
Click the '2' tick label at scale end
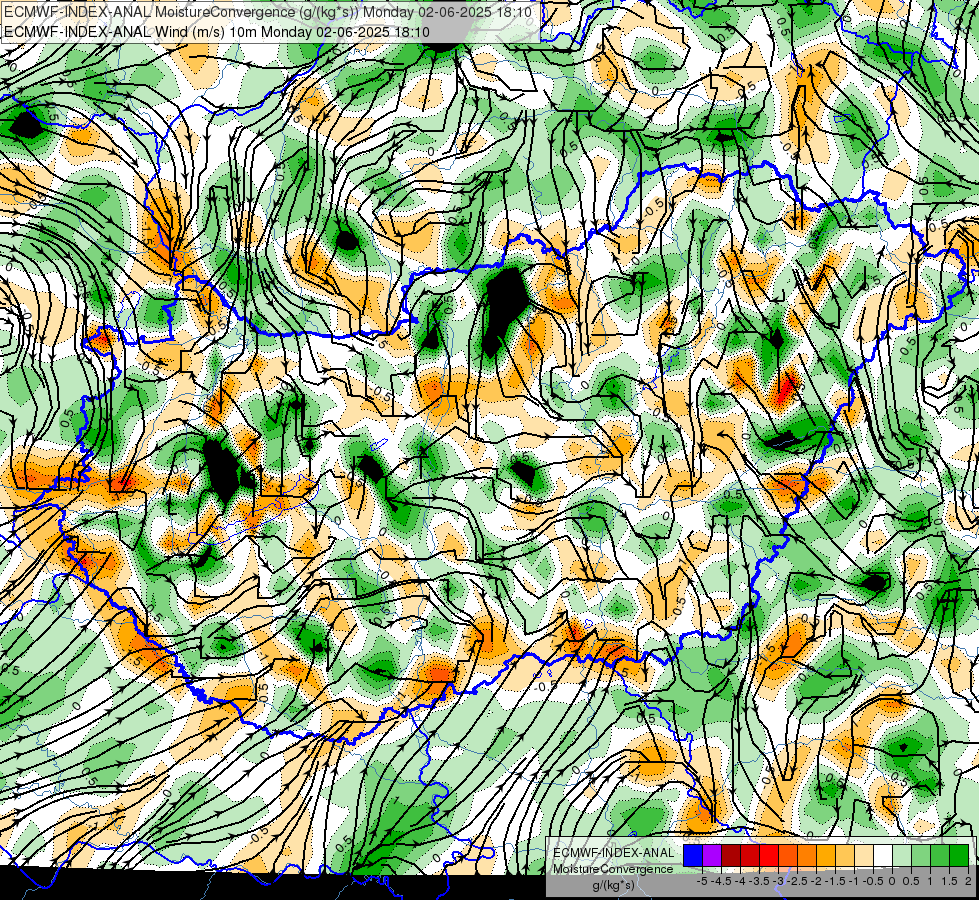pos(968,881)
